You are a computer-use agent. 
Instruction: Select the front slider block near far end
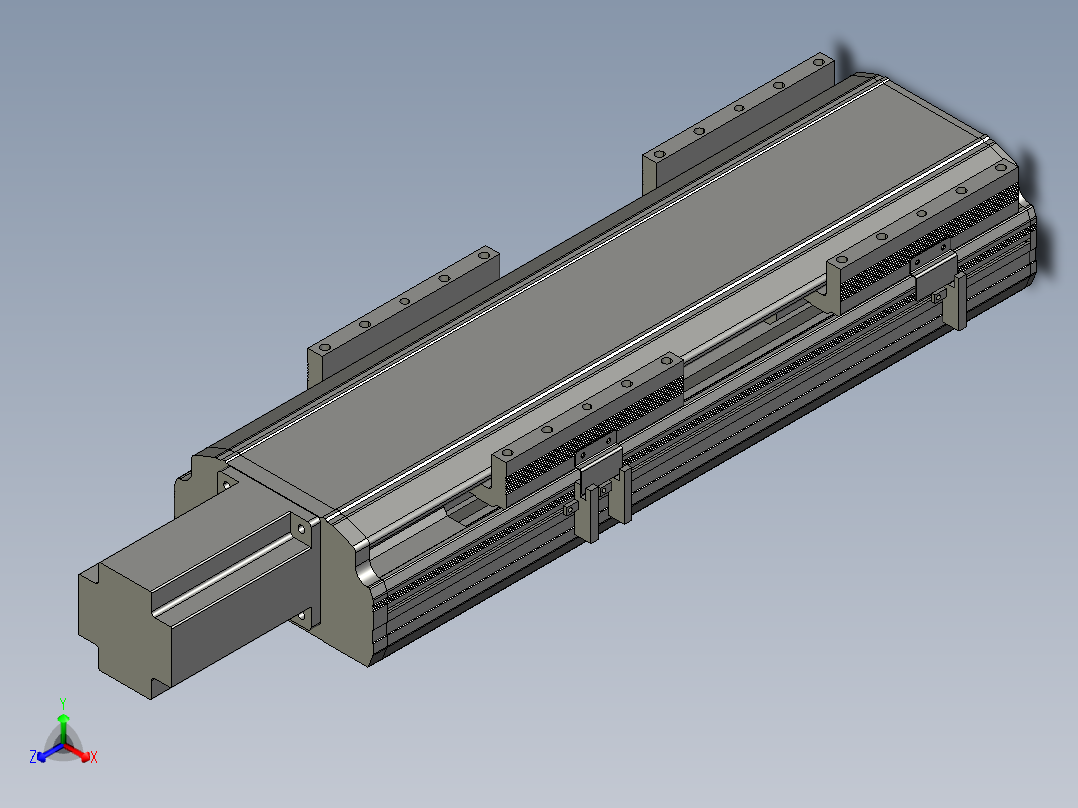click(923, 237)
